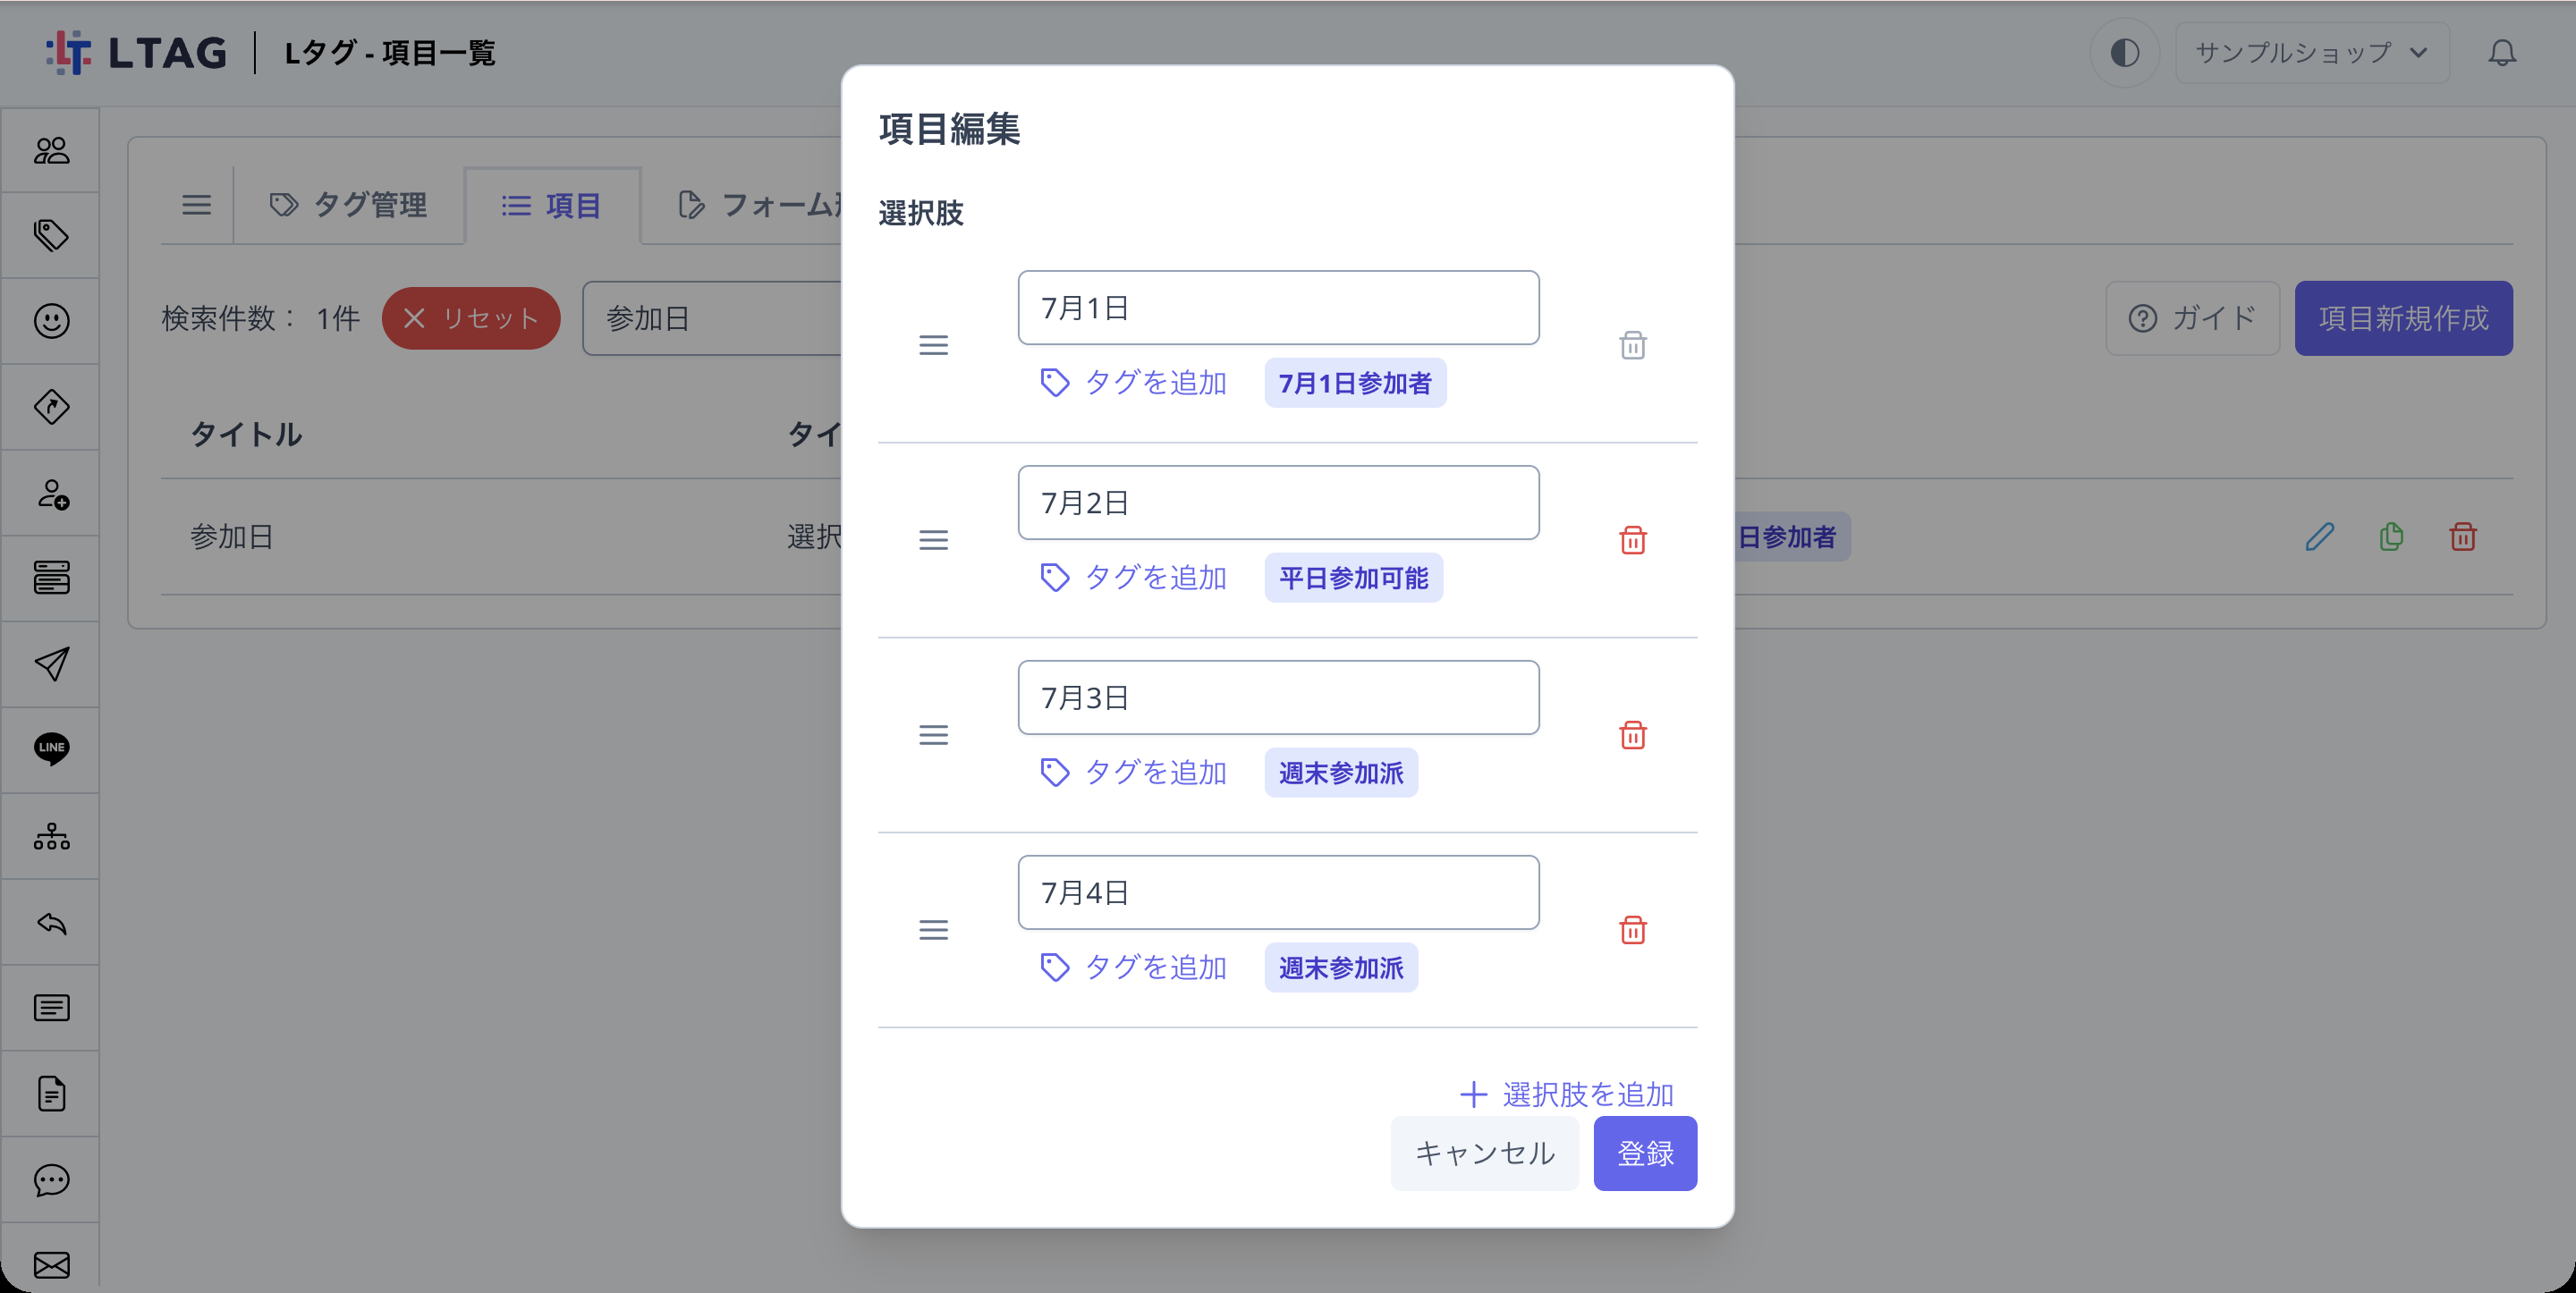Click the 7月1日参加者 tag chip

[1355, 383]
